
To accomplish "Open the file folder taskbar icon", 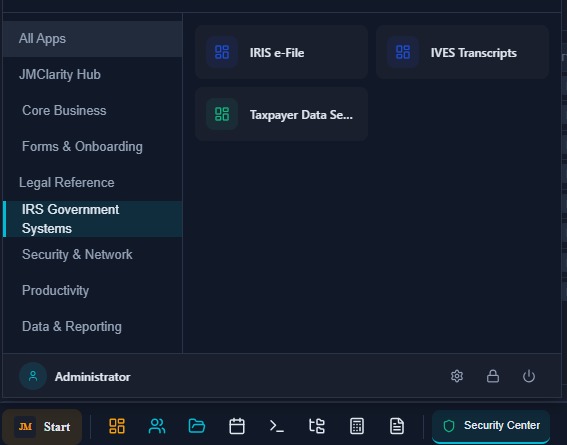I will point(197,426).
